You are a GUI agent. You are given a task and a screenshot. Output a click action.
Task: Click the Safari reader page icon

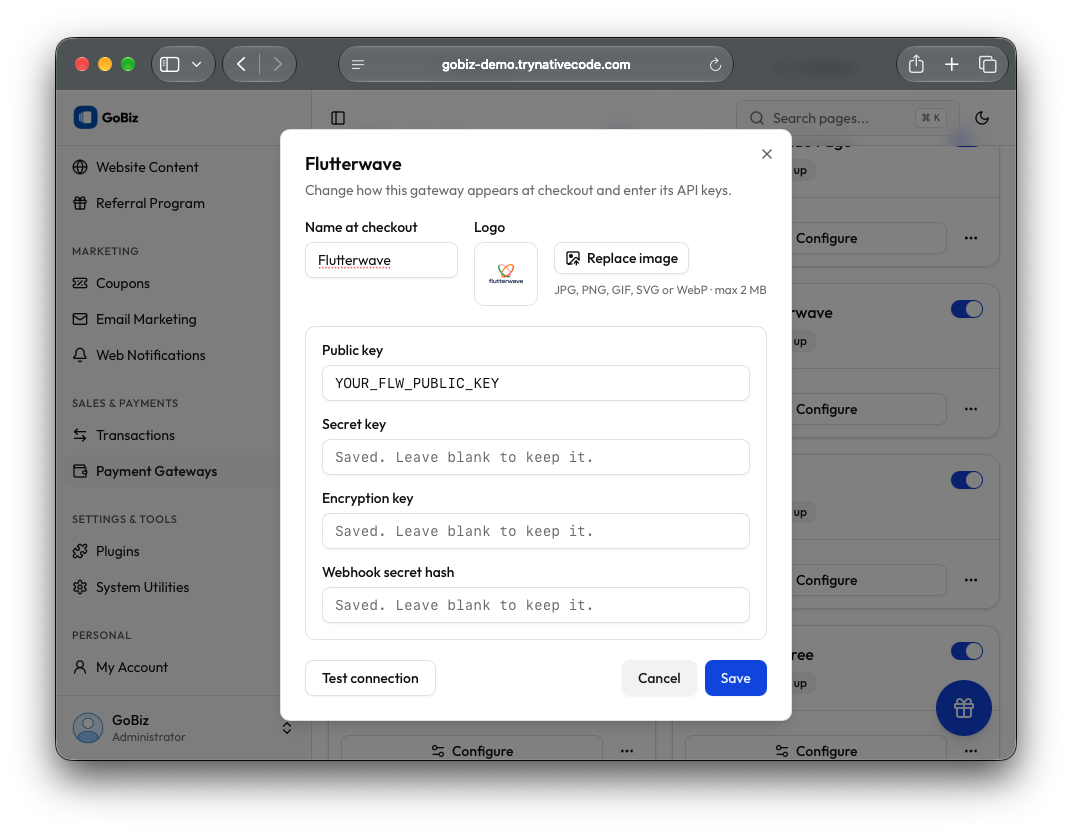[x=358, y=64]
